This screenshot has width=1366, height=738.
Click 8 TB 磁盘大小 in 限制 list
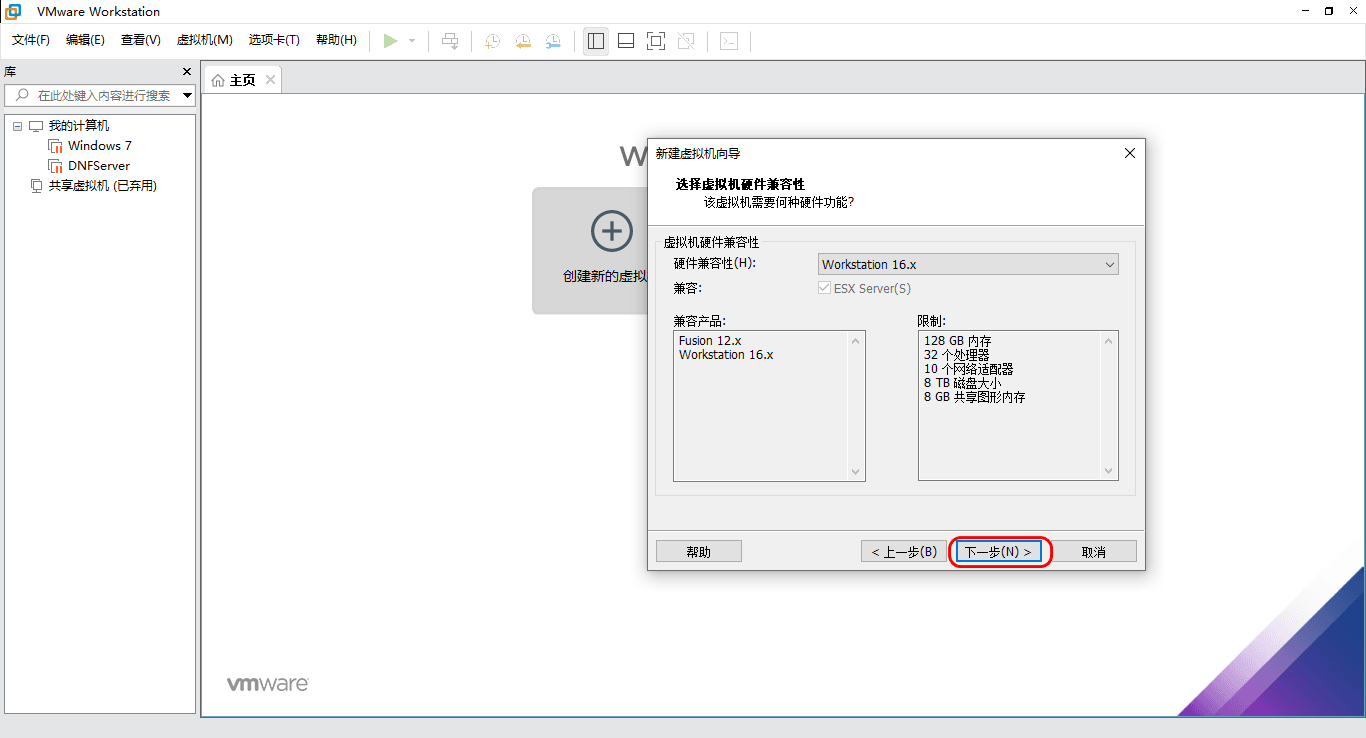point(963,383)
